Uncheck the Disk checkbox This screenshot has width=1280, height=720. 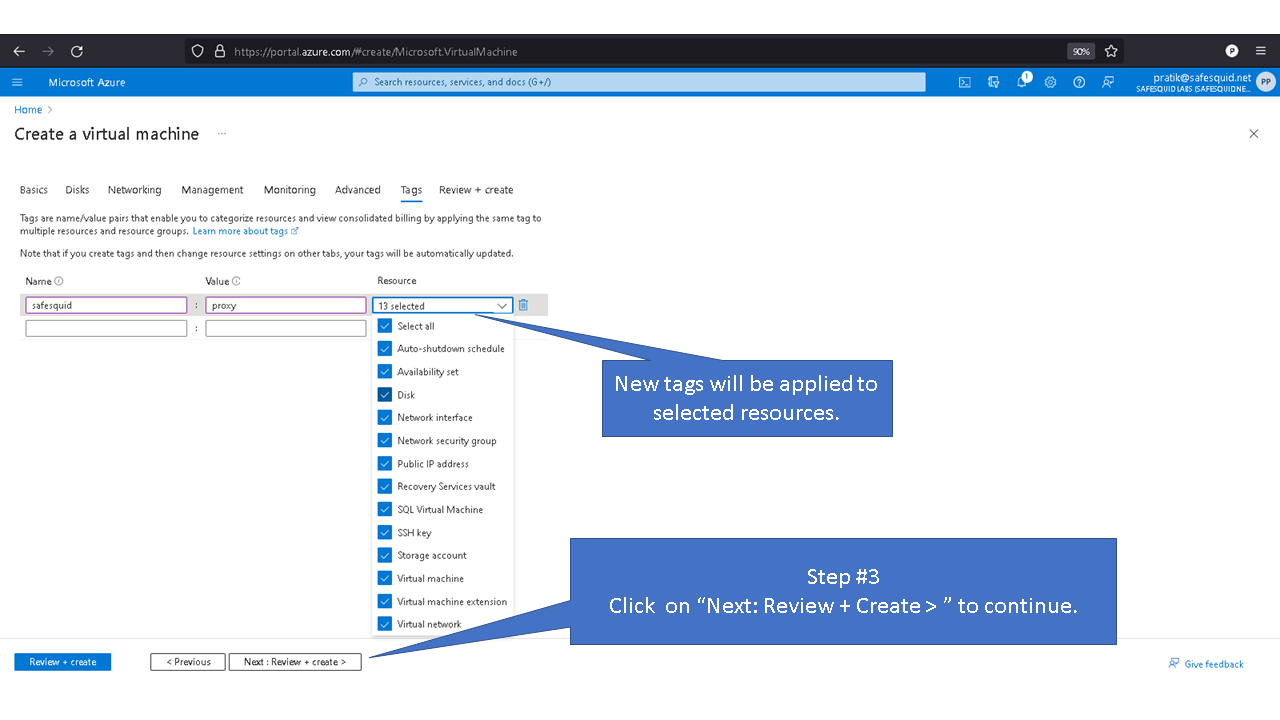click(x=385, y=395)
